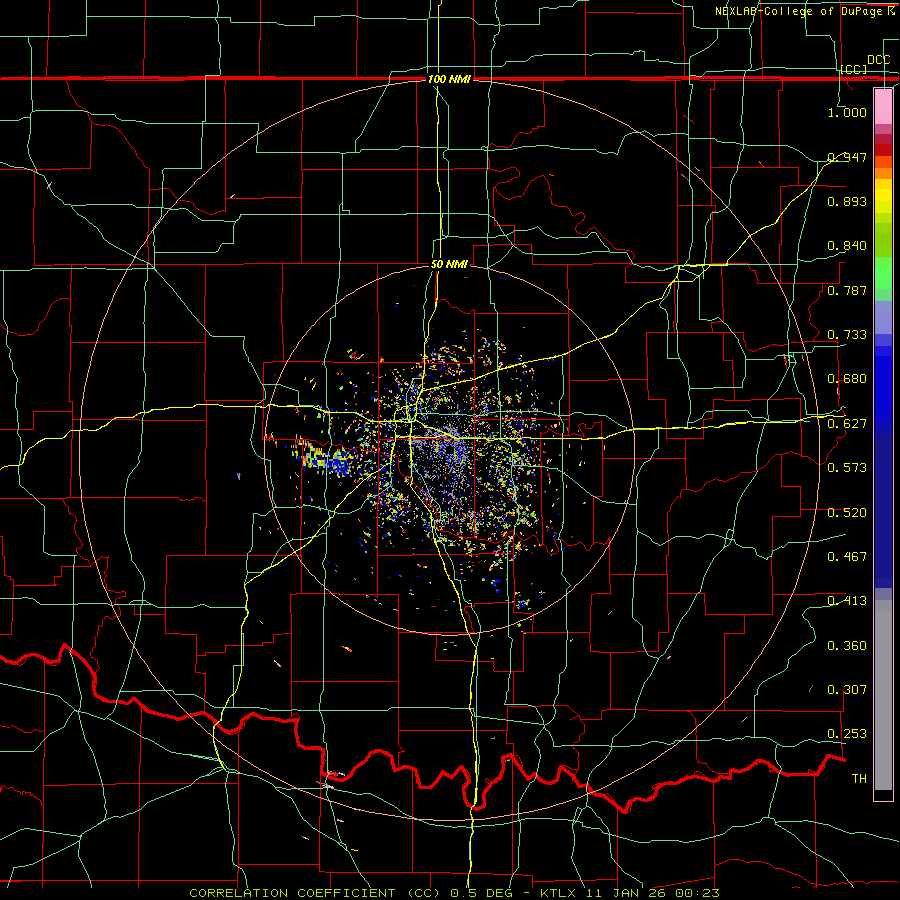Click the KTLX 11 JAN 26 00:23 timestamp

[x=630, y=893]
